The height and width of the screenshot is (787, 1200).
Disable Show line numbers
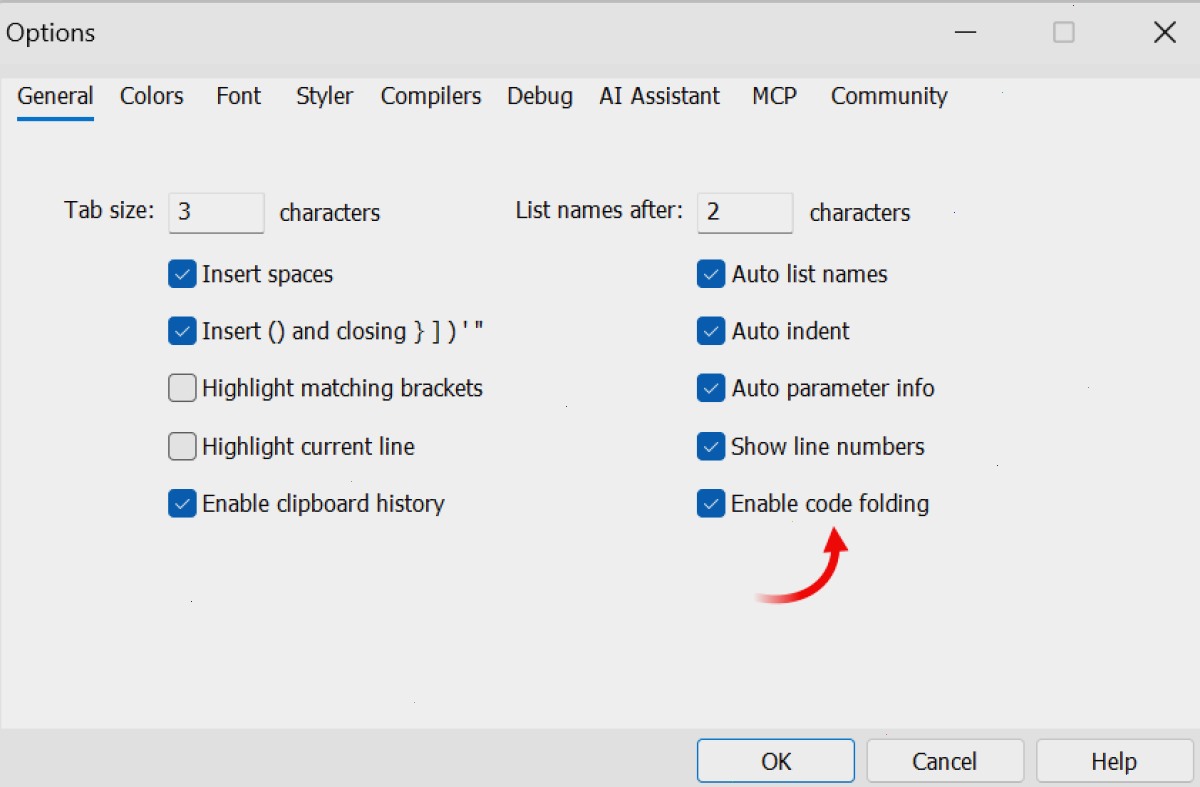(711, 446)
